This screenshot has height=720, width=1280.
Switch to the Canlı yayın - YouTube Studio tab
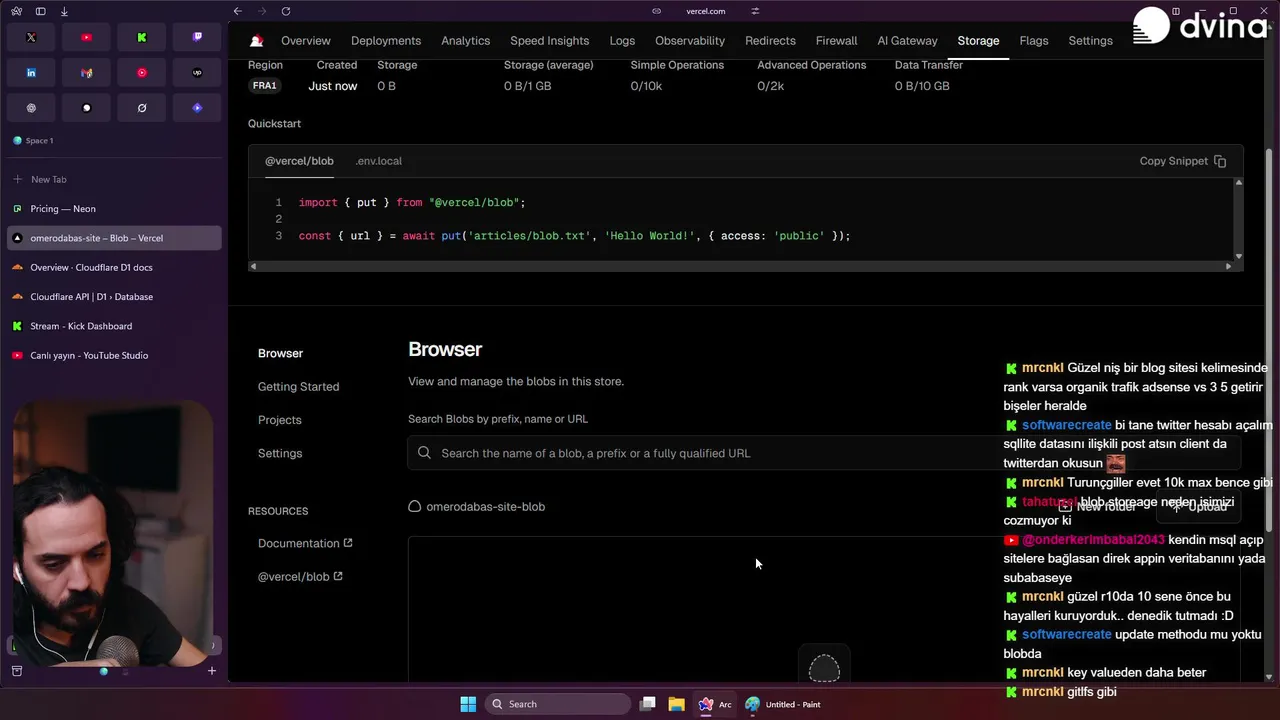[114, 355]
